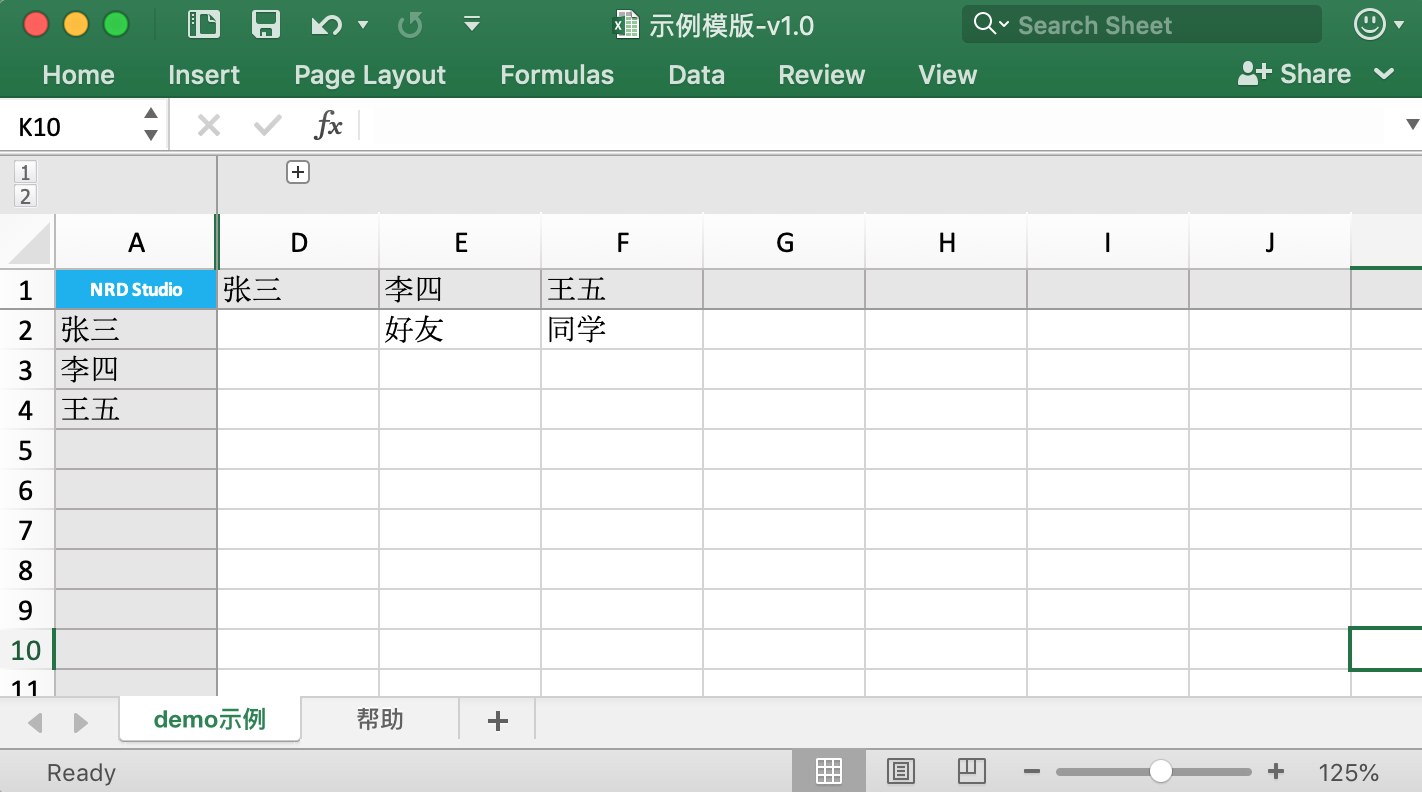Collapse outline to level 1
The width and height of the screenshot is (1422, 792).
point(24,172)
